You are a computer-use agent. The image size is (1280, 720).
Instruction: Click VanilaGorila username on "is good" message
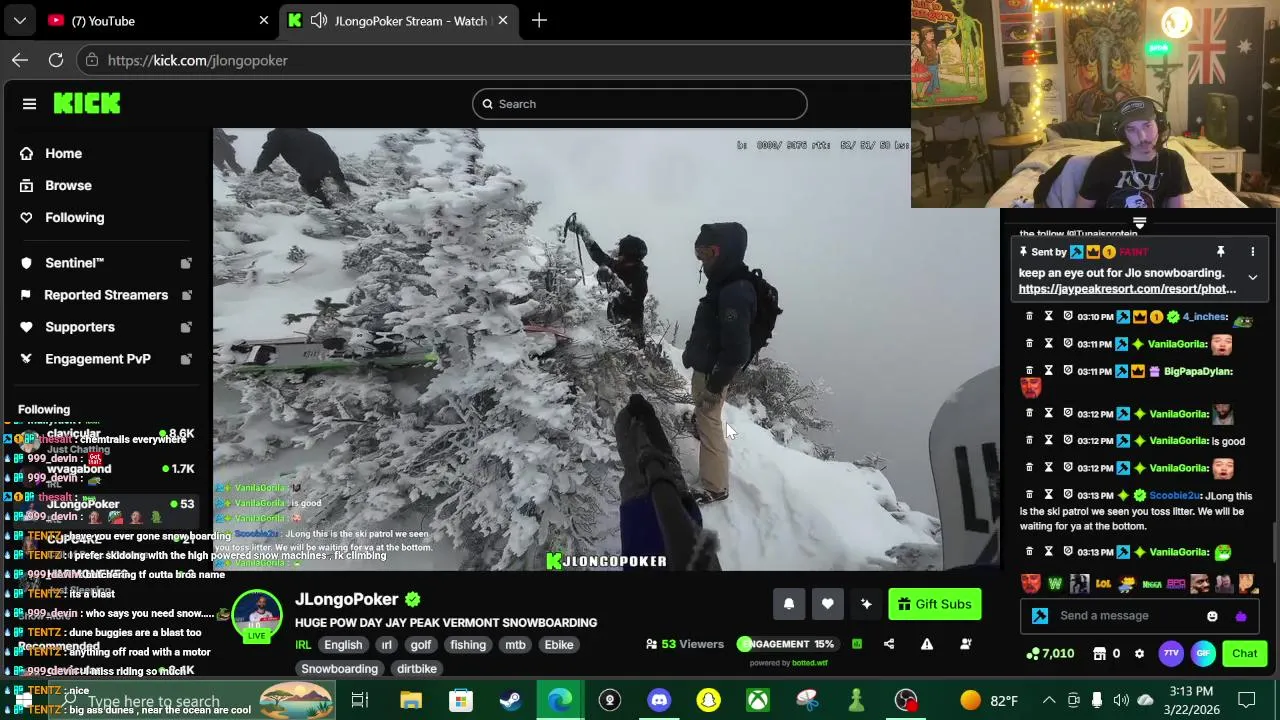point(1179,441)
